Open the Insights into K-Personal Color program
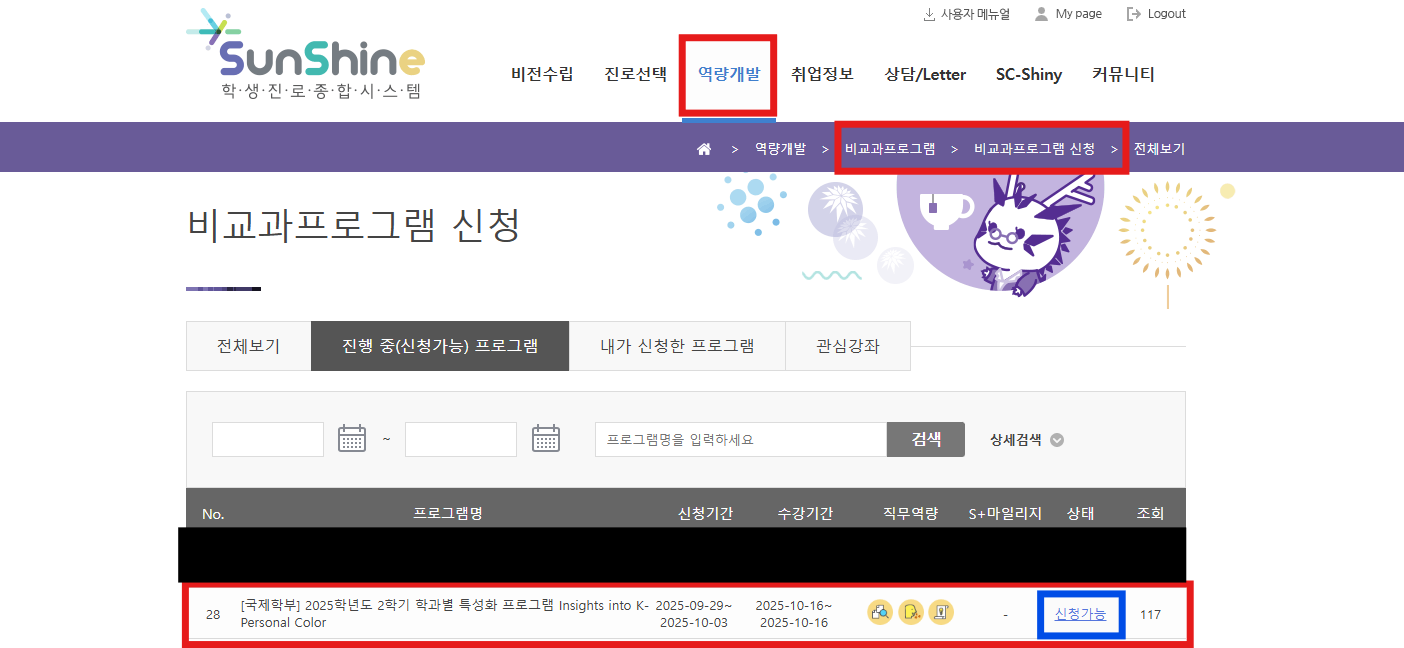Screen dimensions: 1404x648 [445, 613]
